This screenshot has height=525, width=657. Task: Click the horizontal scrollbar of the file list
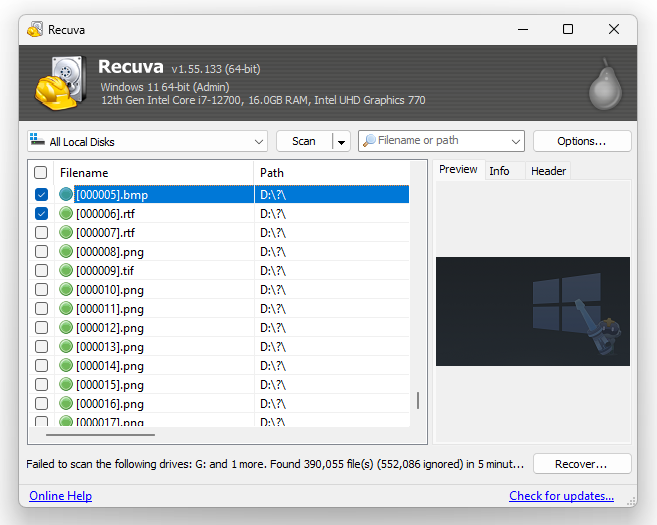click(101, 435)
